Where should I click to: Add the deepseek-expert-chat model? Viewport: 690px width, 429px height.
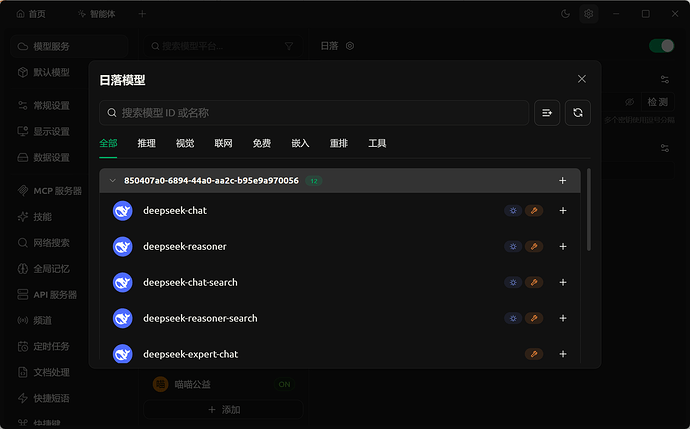pyautogui.click(x=563, y=354)
